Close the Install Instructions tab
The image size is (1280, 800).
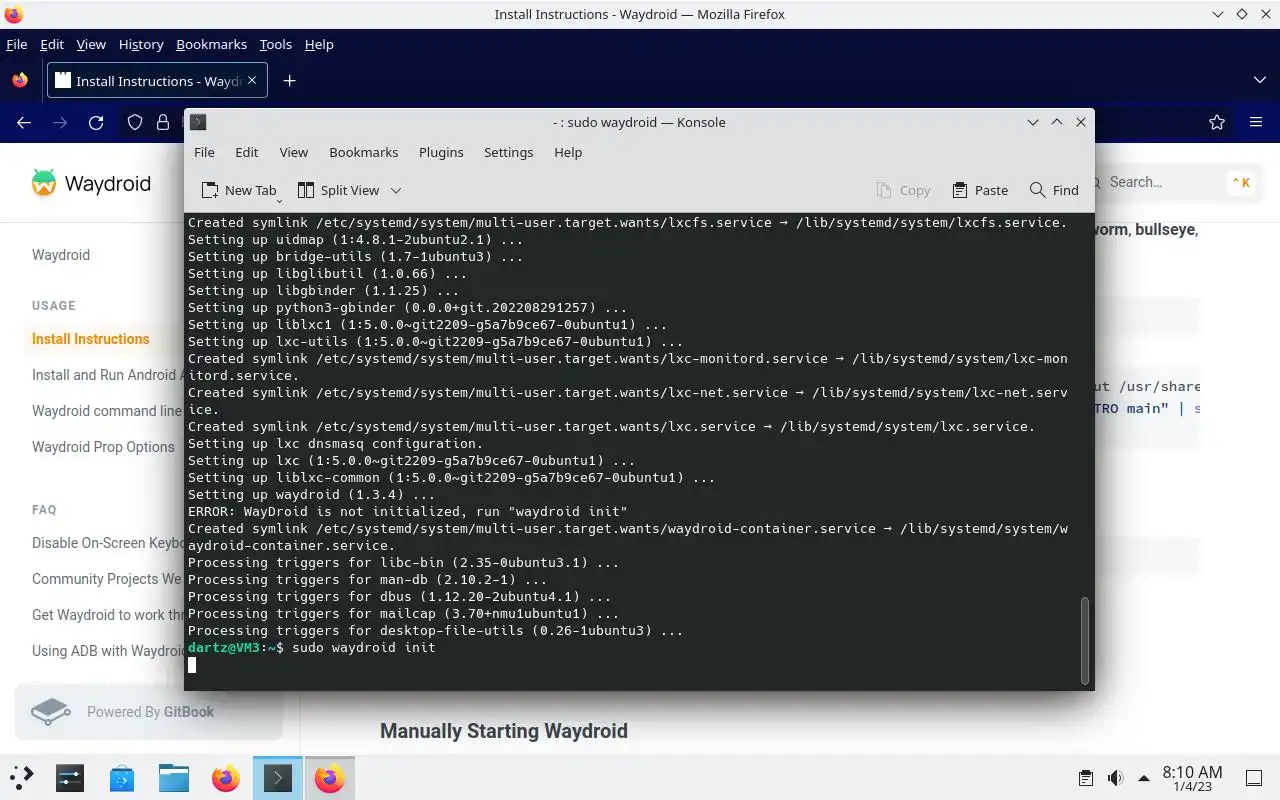tap(252, 80)
